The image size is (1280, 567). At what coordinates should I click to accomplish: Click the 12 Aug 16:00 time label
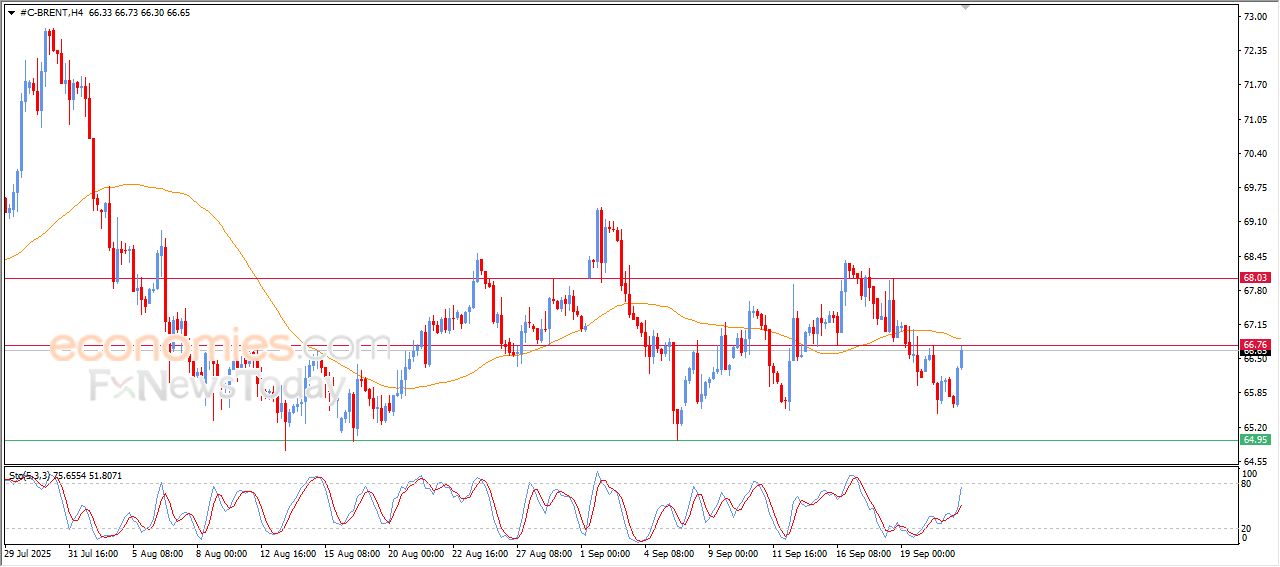[x=287, y=552]
